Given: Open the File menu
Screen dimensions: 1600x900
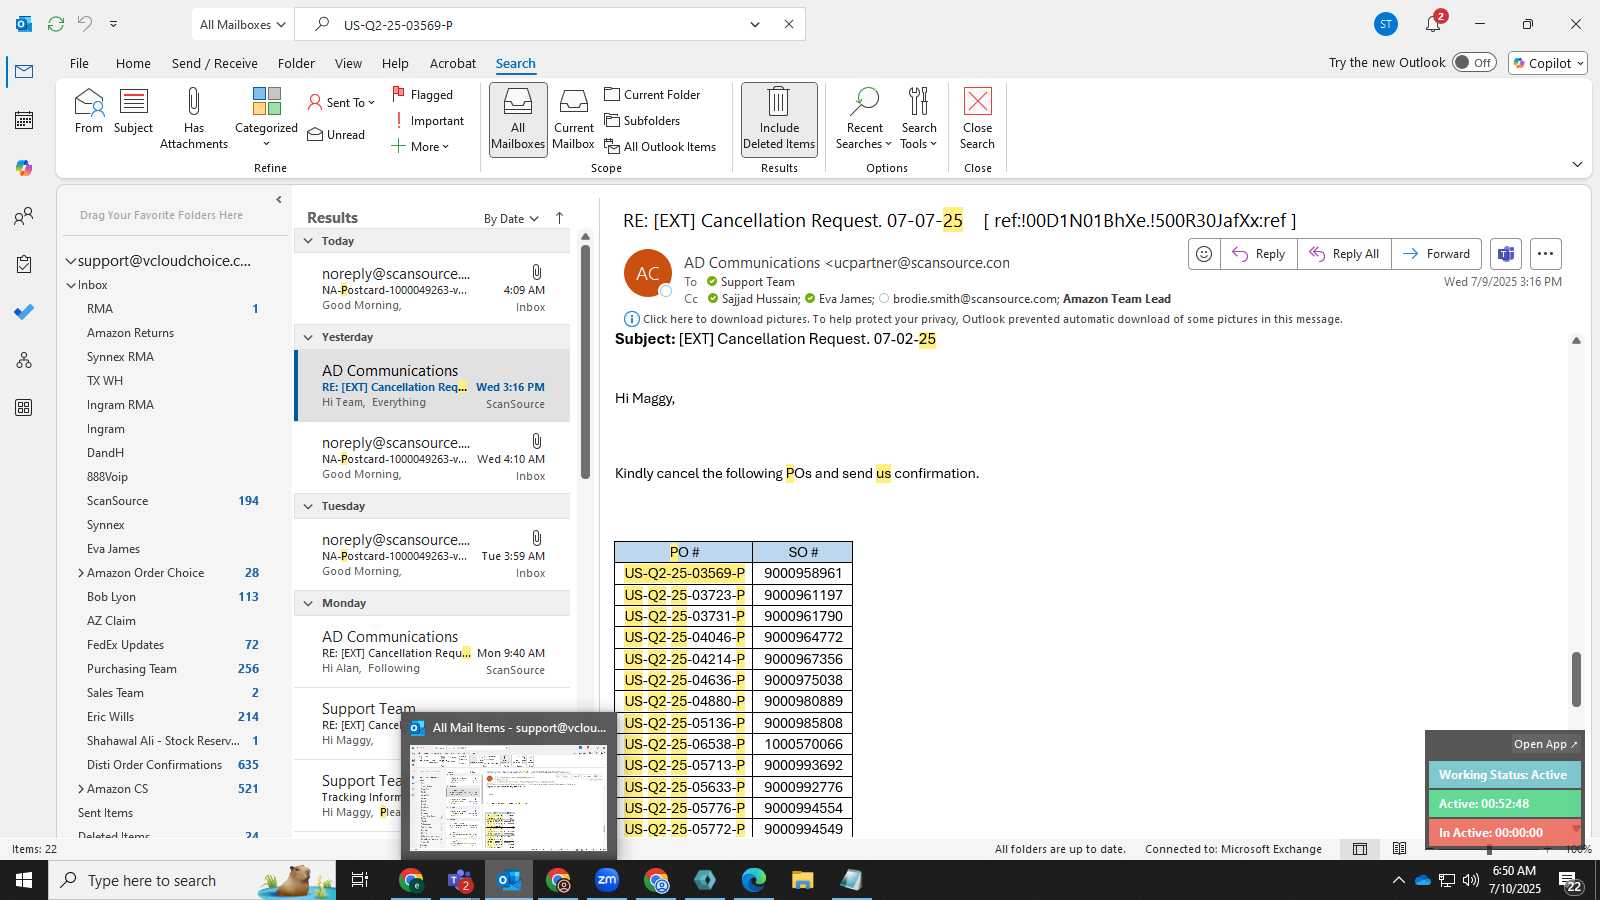Looking at the screenshot, I should (x=79, y=63).
